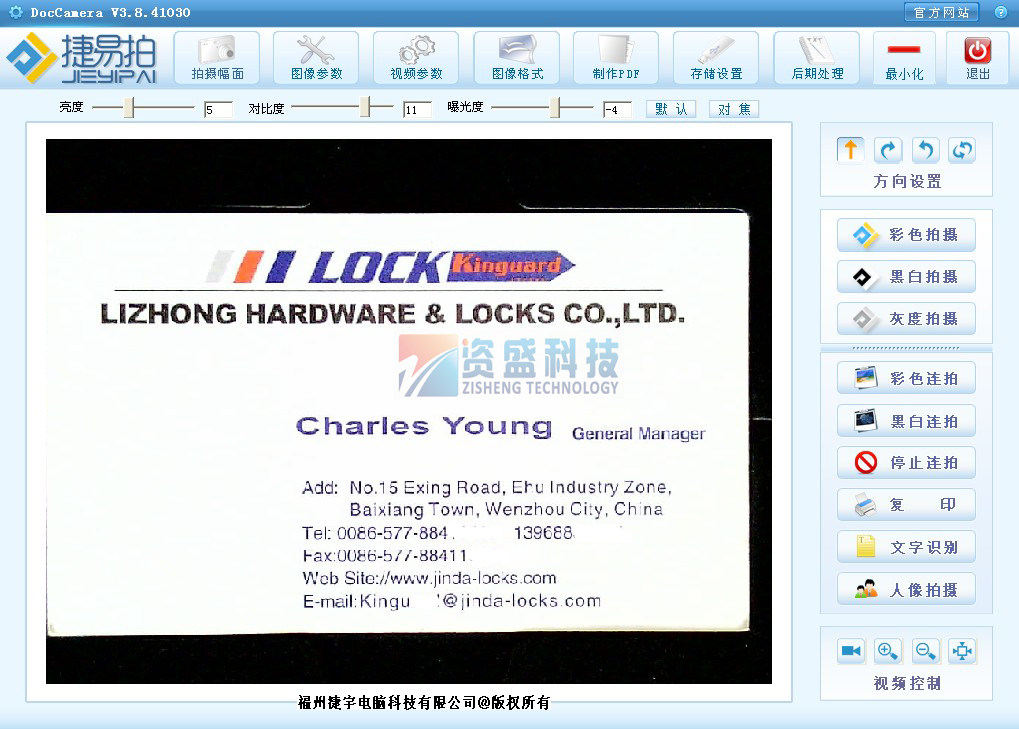Click the 捷易拍 JIEYIPAI logo

[82, 58]
